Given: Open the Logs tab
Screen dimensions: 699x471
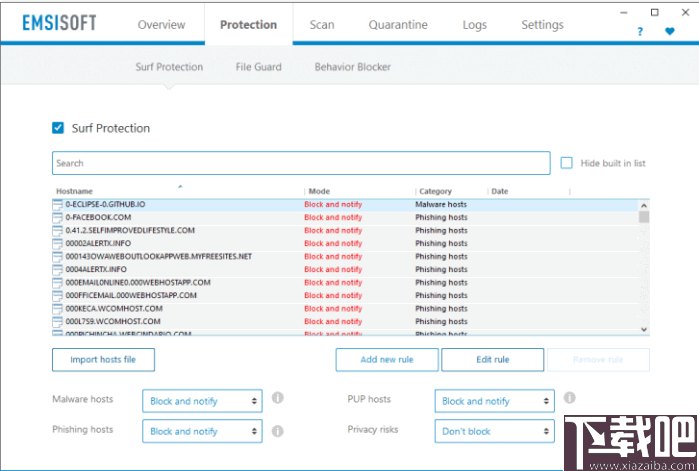Looking at the screenshot, I should coord(475,25).
